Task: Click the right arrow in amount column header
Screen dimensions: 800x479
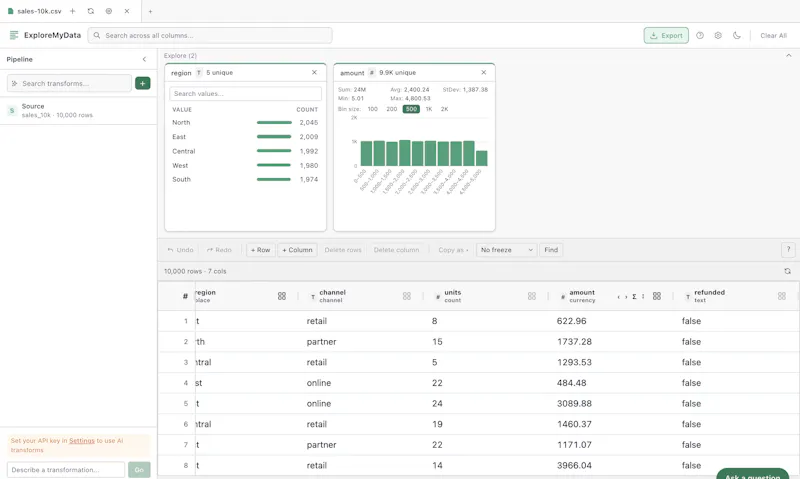Action: pos(626,296)
